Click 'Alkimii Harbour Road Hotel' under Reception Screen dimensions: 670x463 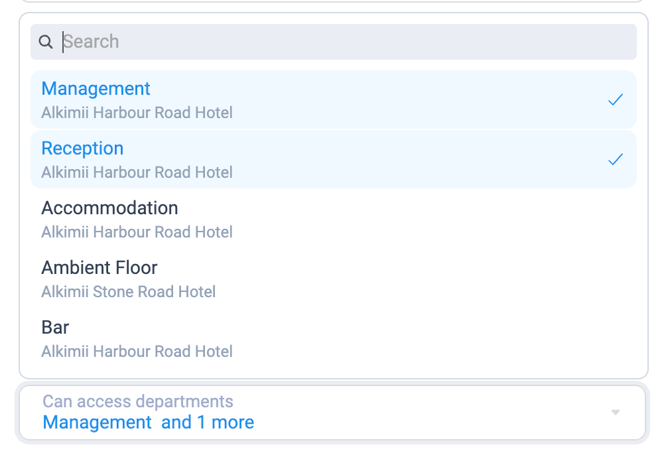(x=137, y=173)
